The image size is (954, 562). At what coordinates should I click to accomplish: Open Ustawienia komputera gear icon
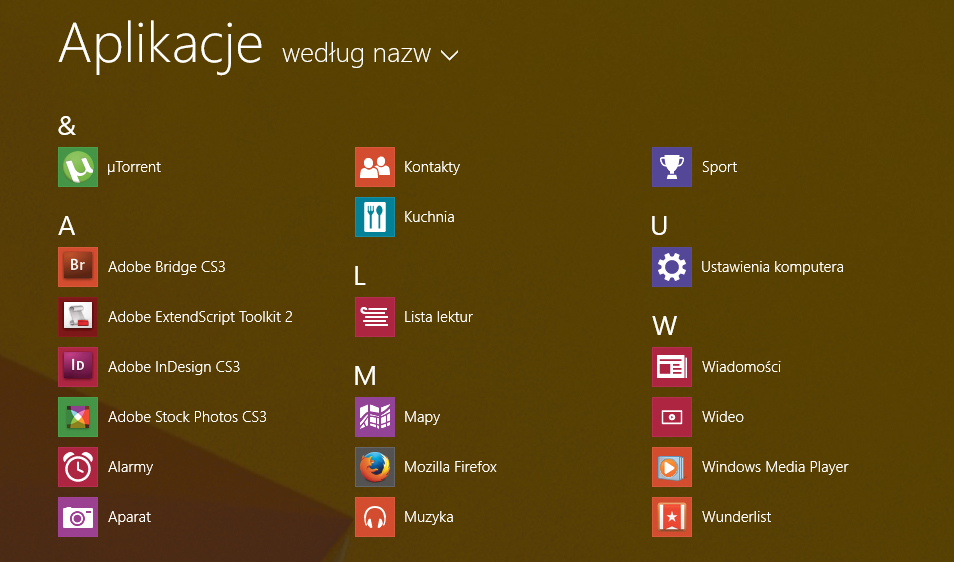[x=671, y=267]
